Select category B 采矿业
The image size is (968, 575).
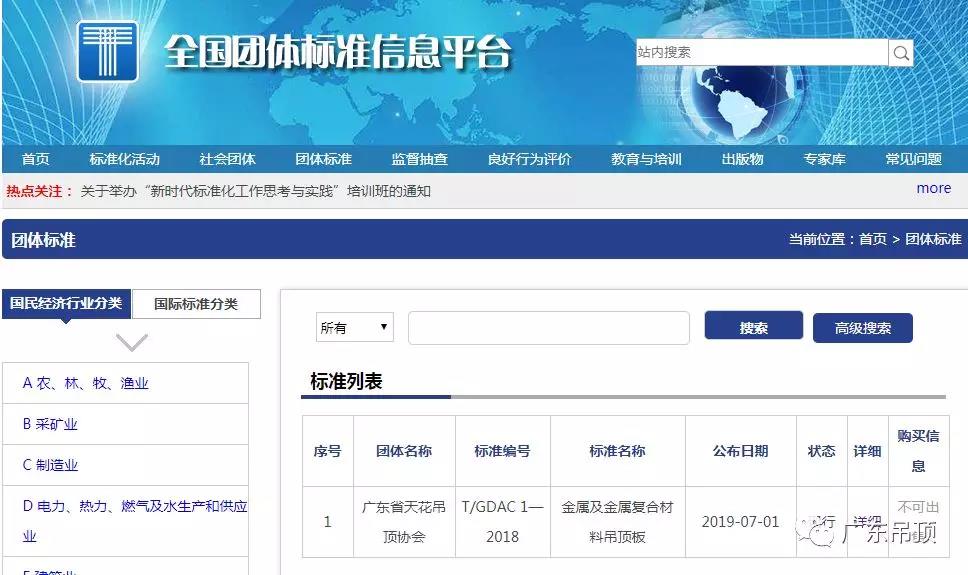pos(50,424)
